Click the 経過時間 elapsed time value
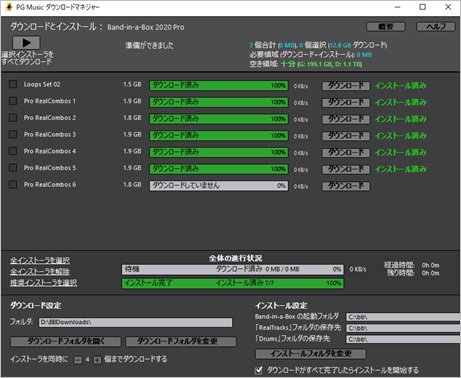Screen dimensions: 461x378 [x=430, y=265]
